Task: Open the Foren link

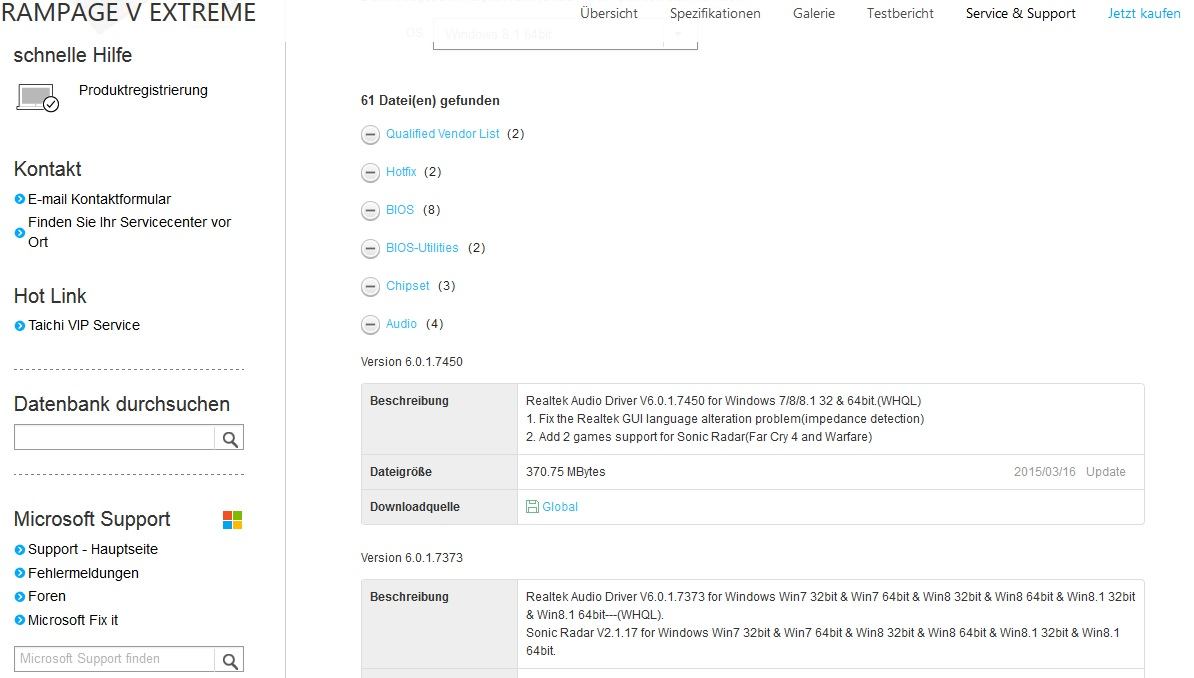Action: pos(46,596)
